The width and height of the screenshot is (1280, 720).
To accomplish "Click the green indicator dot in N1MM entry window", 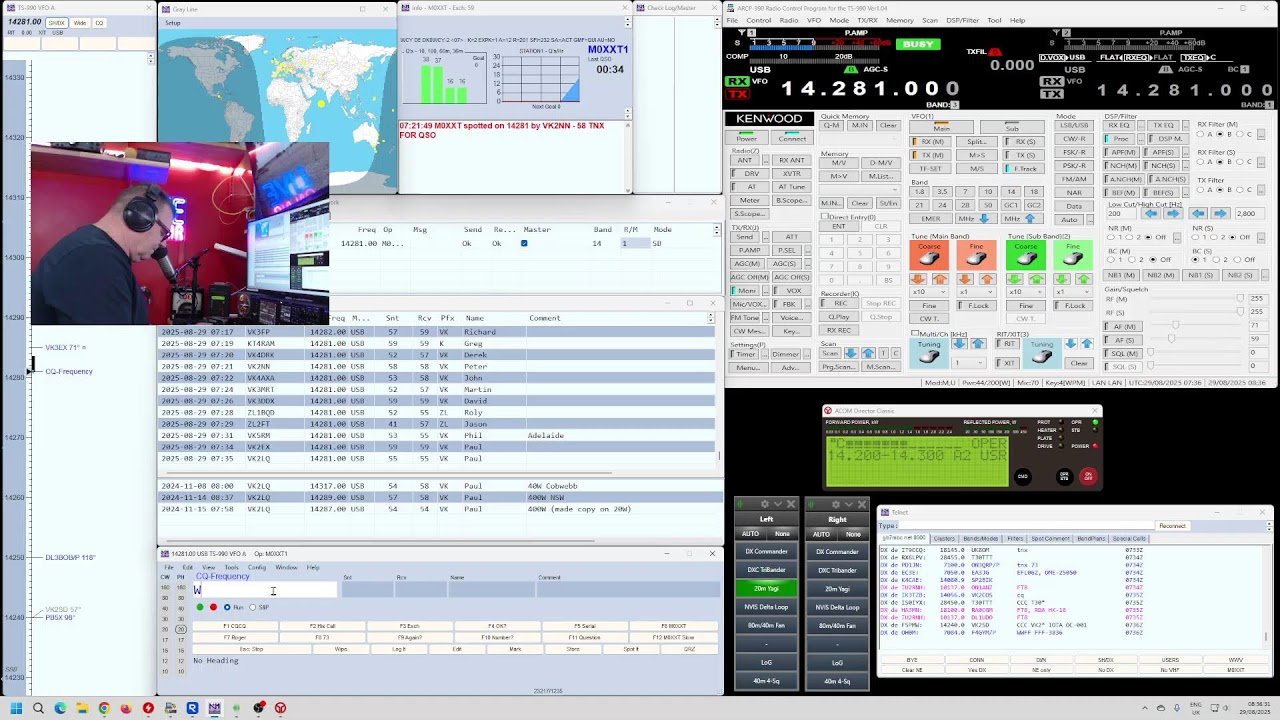I will point(200,607).
